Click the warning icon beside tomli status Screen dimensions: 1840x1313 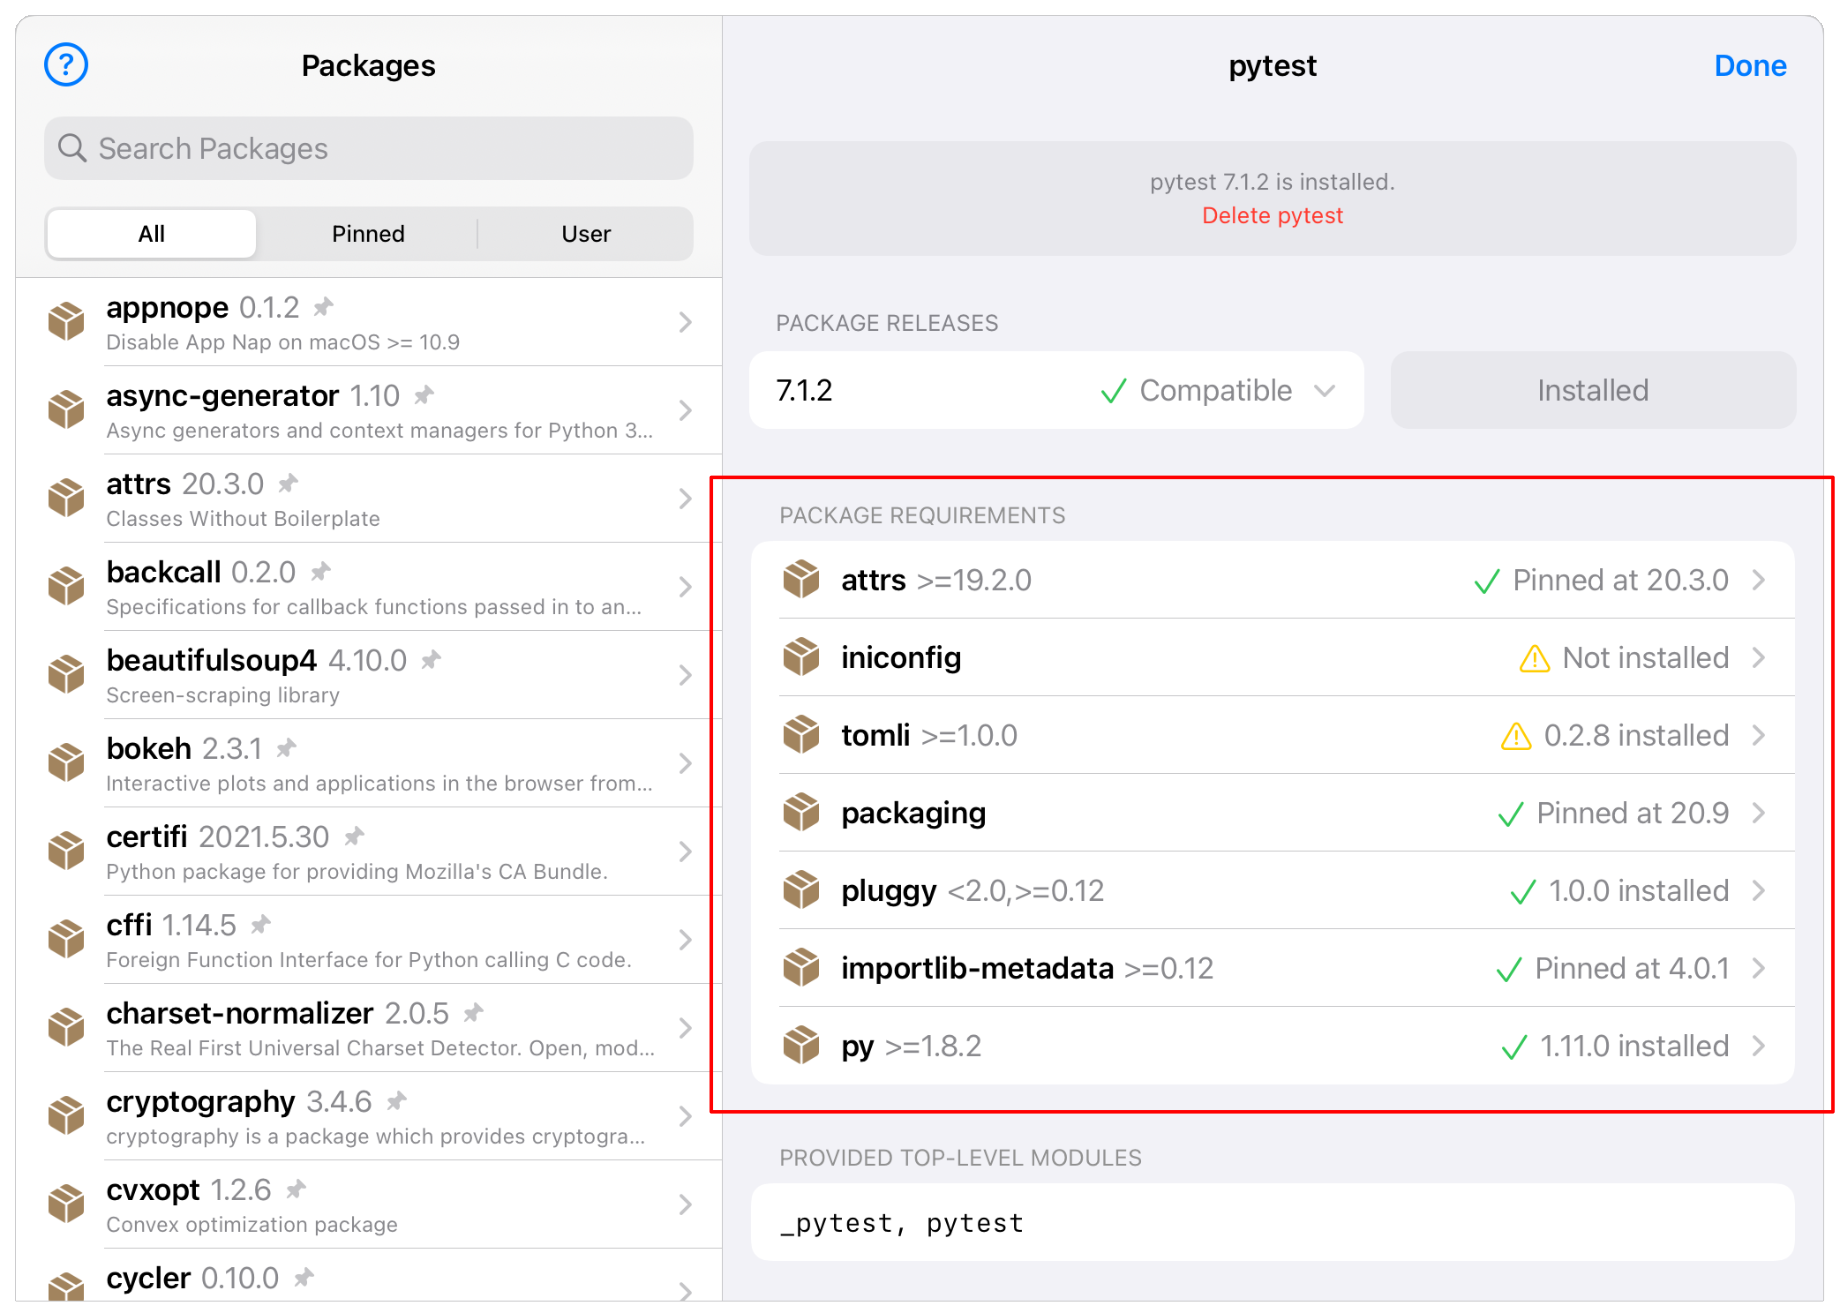click(x=1516, y=736)
